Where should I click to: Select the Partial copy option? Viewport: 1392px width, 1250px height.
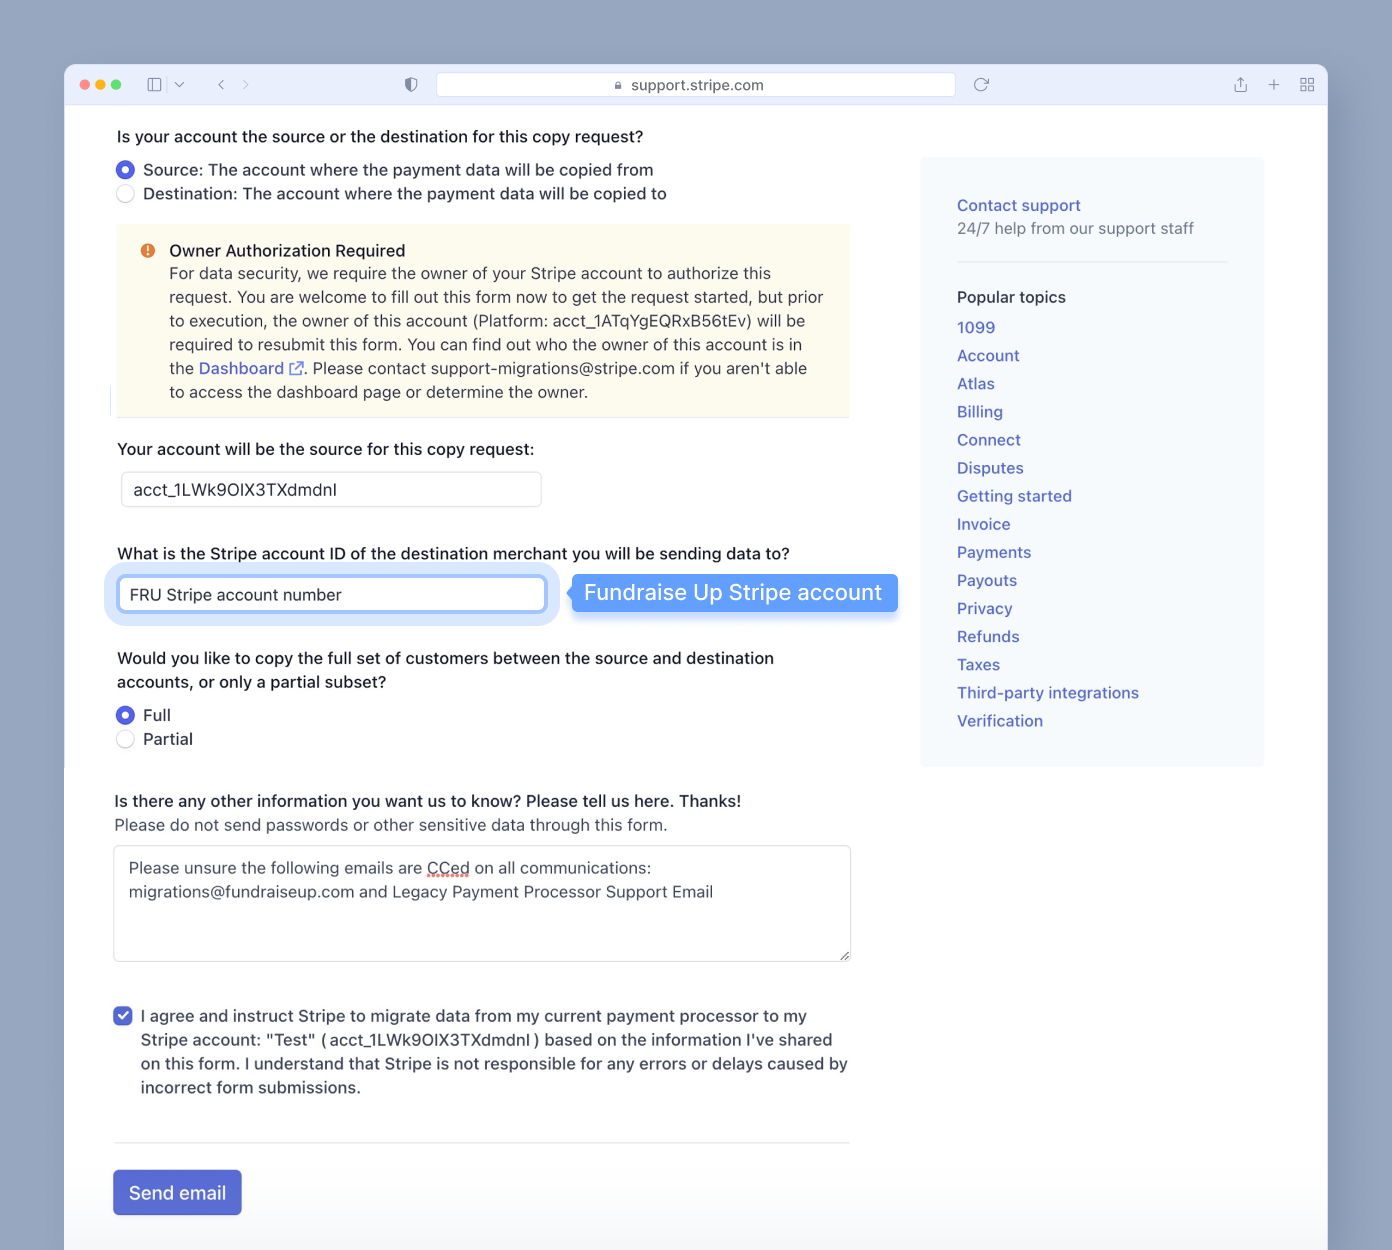[125, 739]
